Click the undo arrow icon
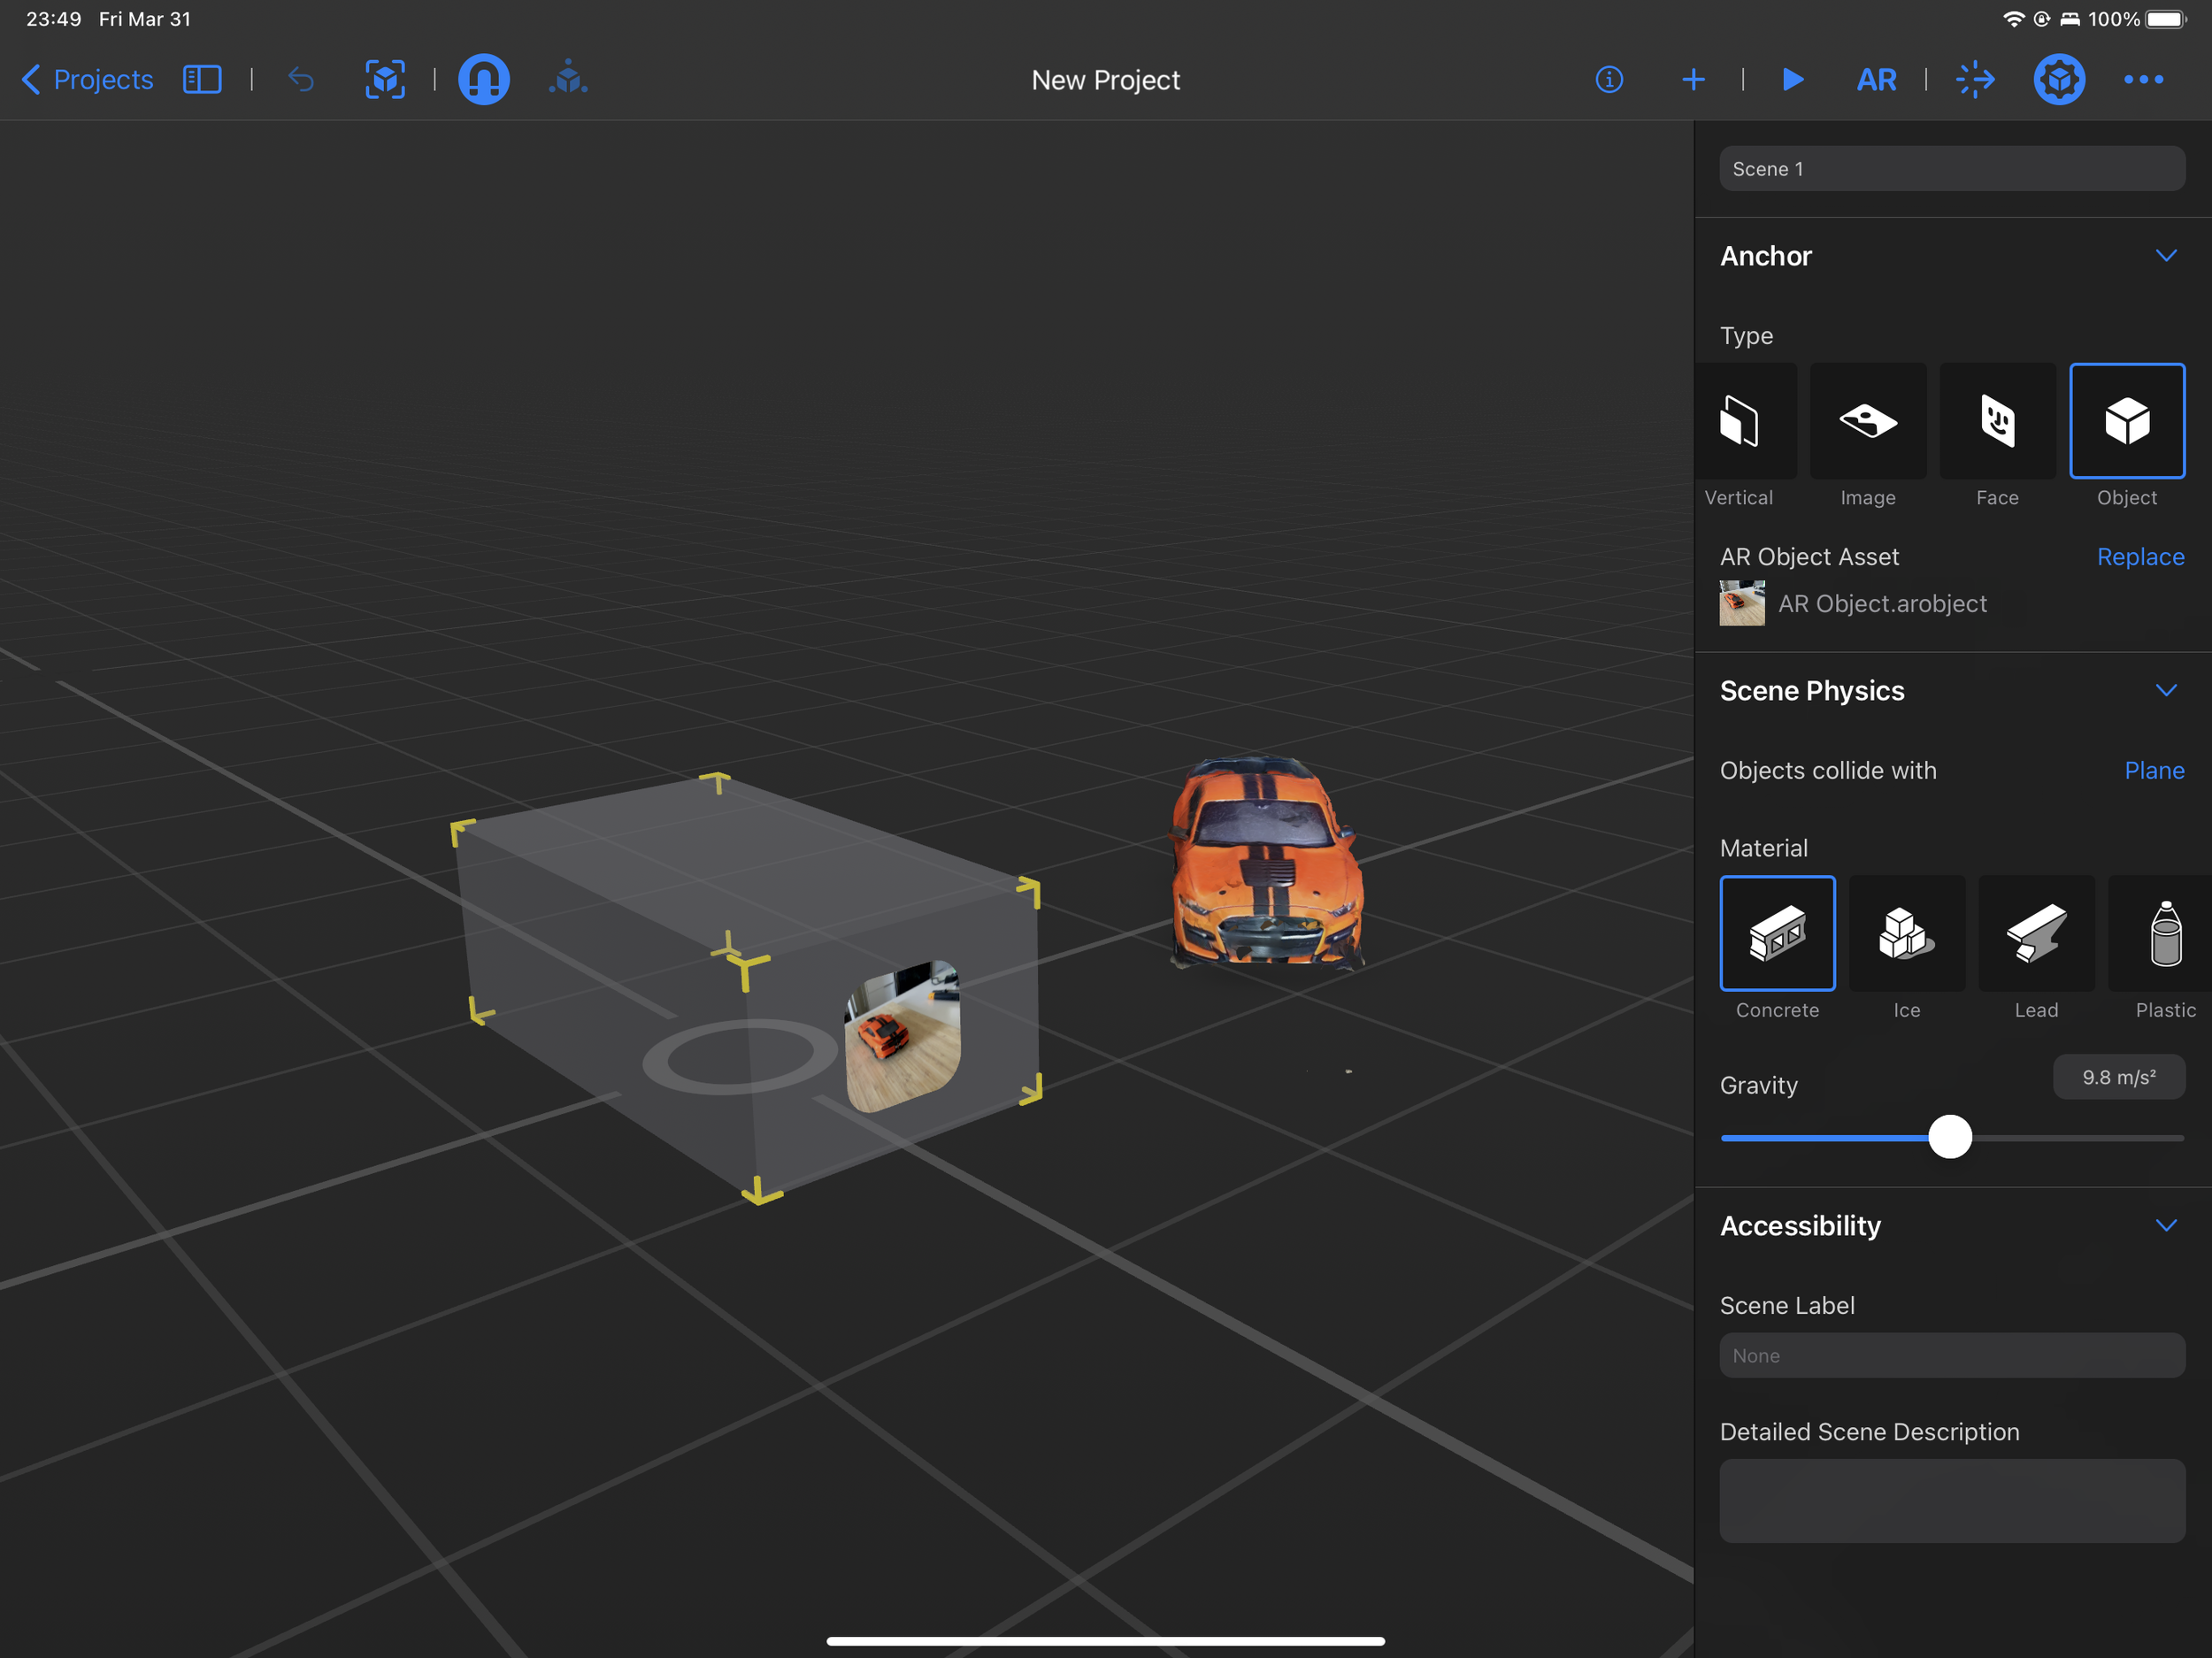 coord(301,79)
